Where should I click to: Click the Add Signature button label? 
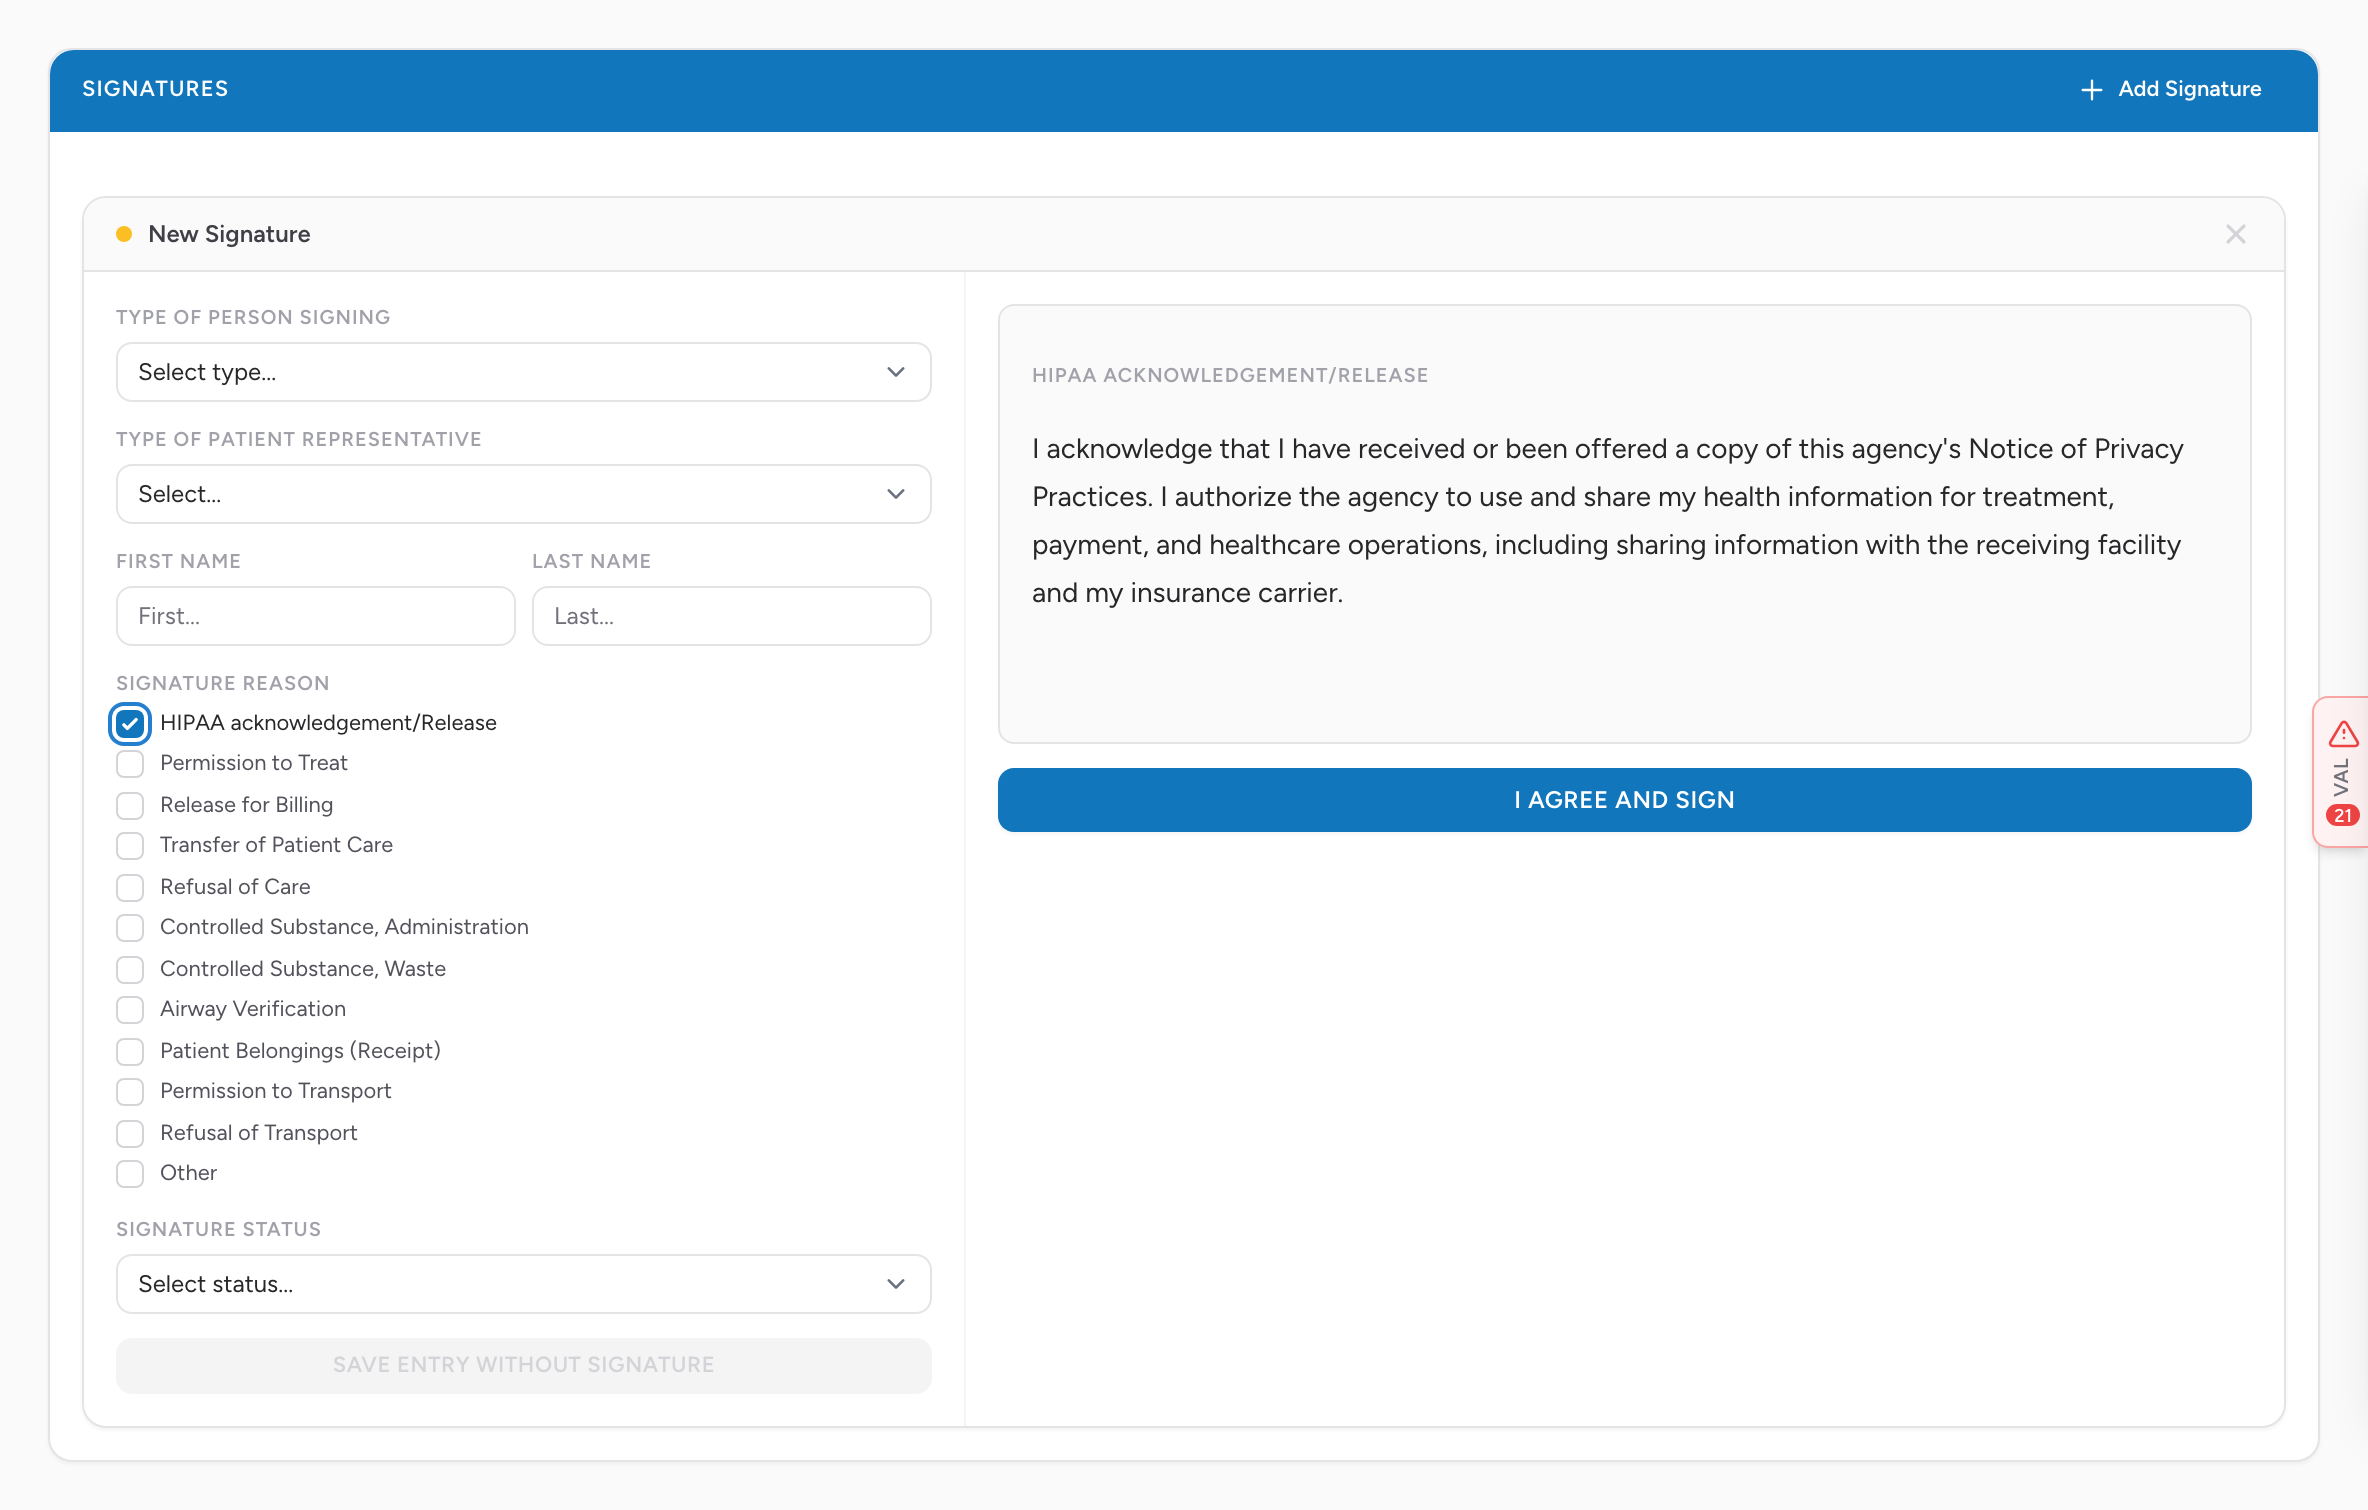pos(2190,89)
